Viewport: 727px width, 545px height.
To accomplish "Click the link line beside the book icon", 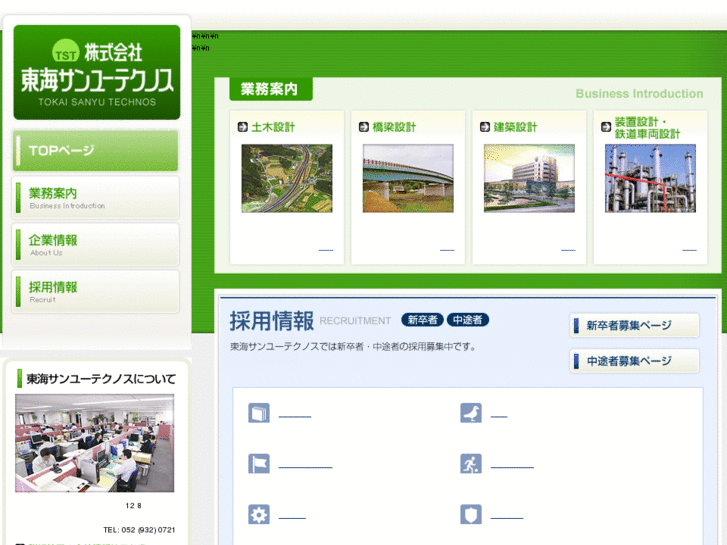I will click(x=295, y=417).
